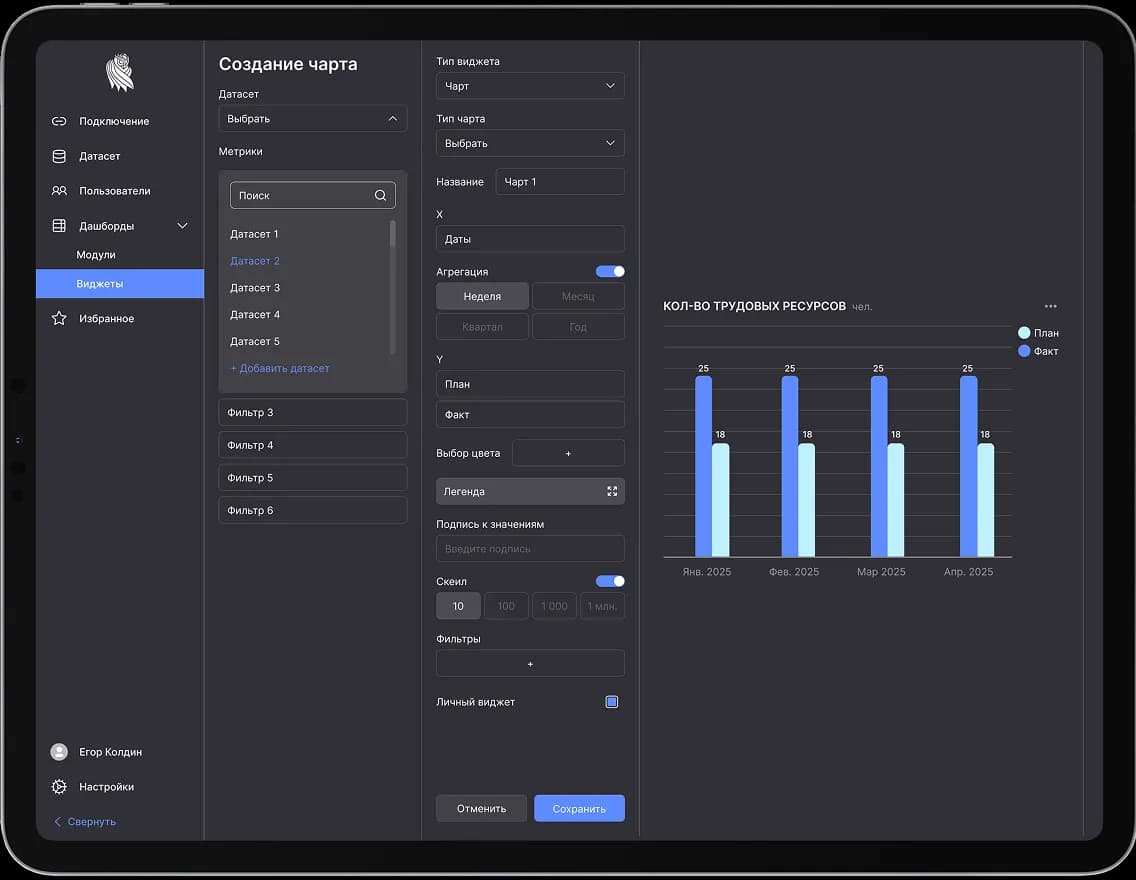Click the Пользователи users icon
The image size is (1136, 880).
coord(59,191)
